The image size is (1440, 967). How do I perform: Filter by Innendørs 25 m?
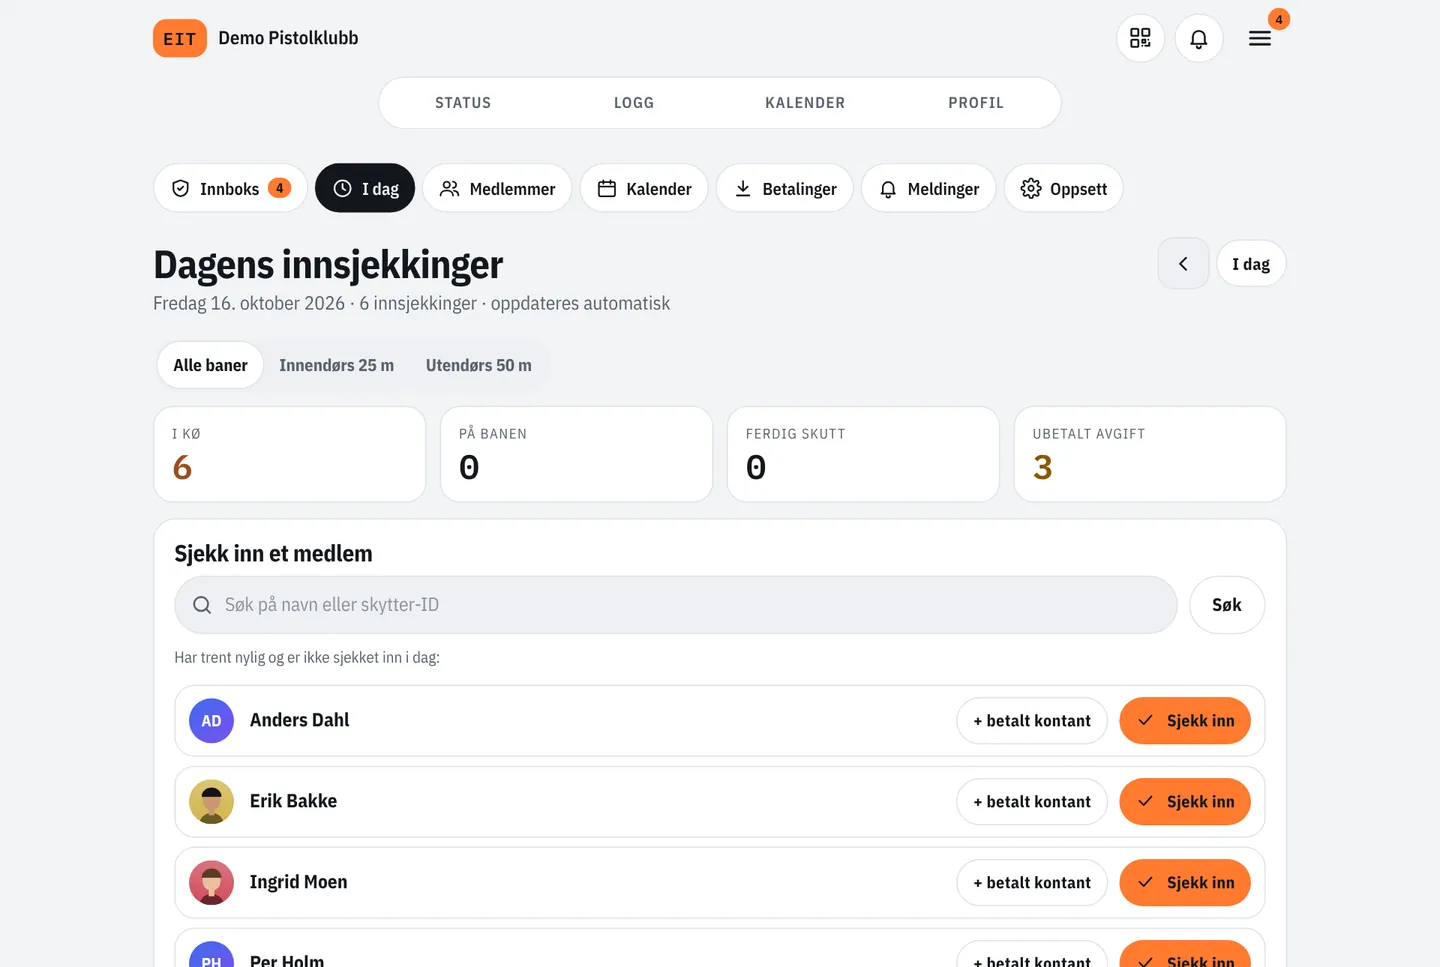336,365
